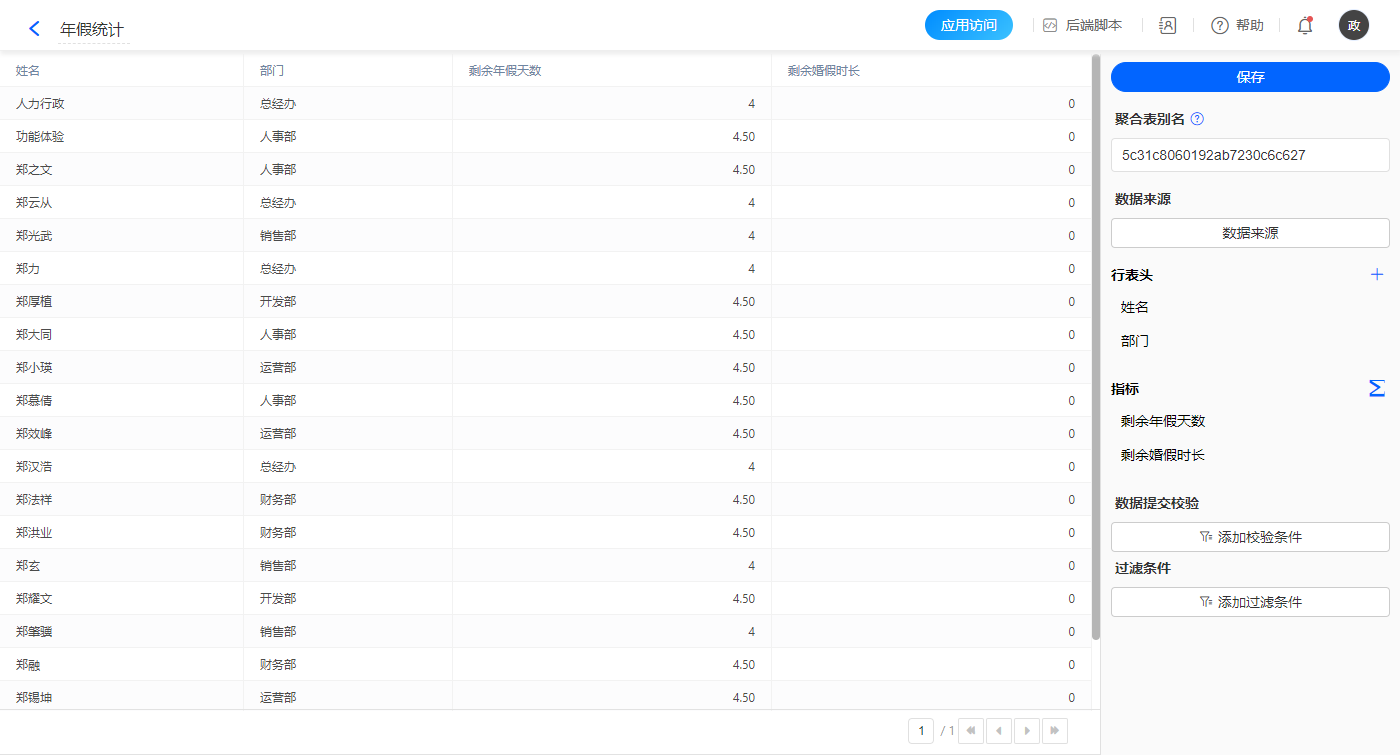The width and height of the screenshot is (1400, 755).
Task: Select the 剩余年假天数 indicator item
Action: point(1163,421)
